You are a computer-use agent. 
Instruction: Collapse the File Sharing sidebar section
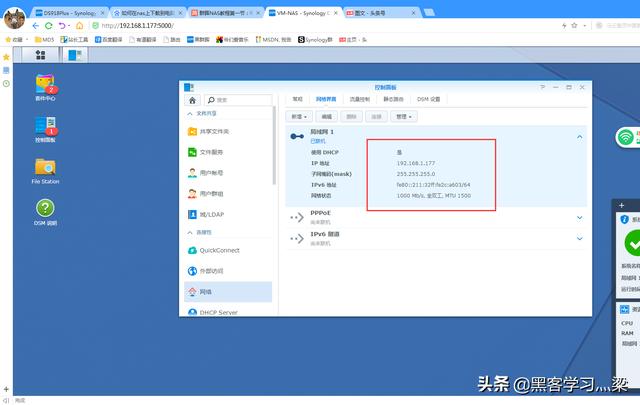point(190,113)
